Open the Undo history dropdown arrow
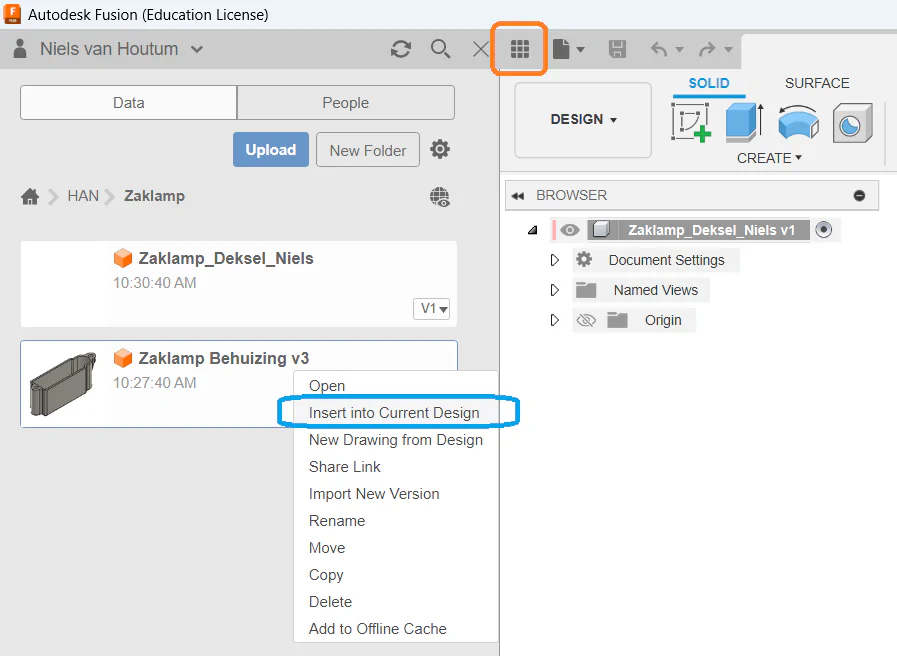The image size is (897, 656). 680,50
